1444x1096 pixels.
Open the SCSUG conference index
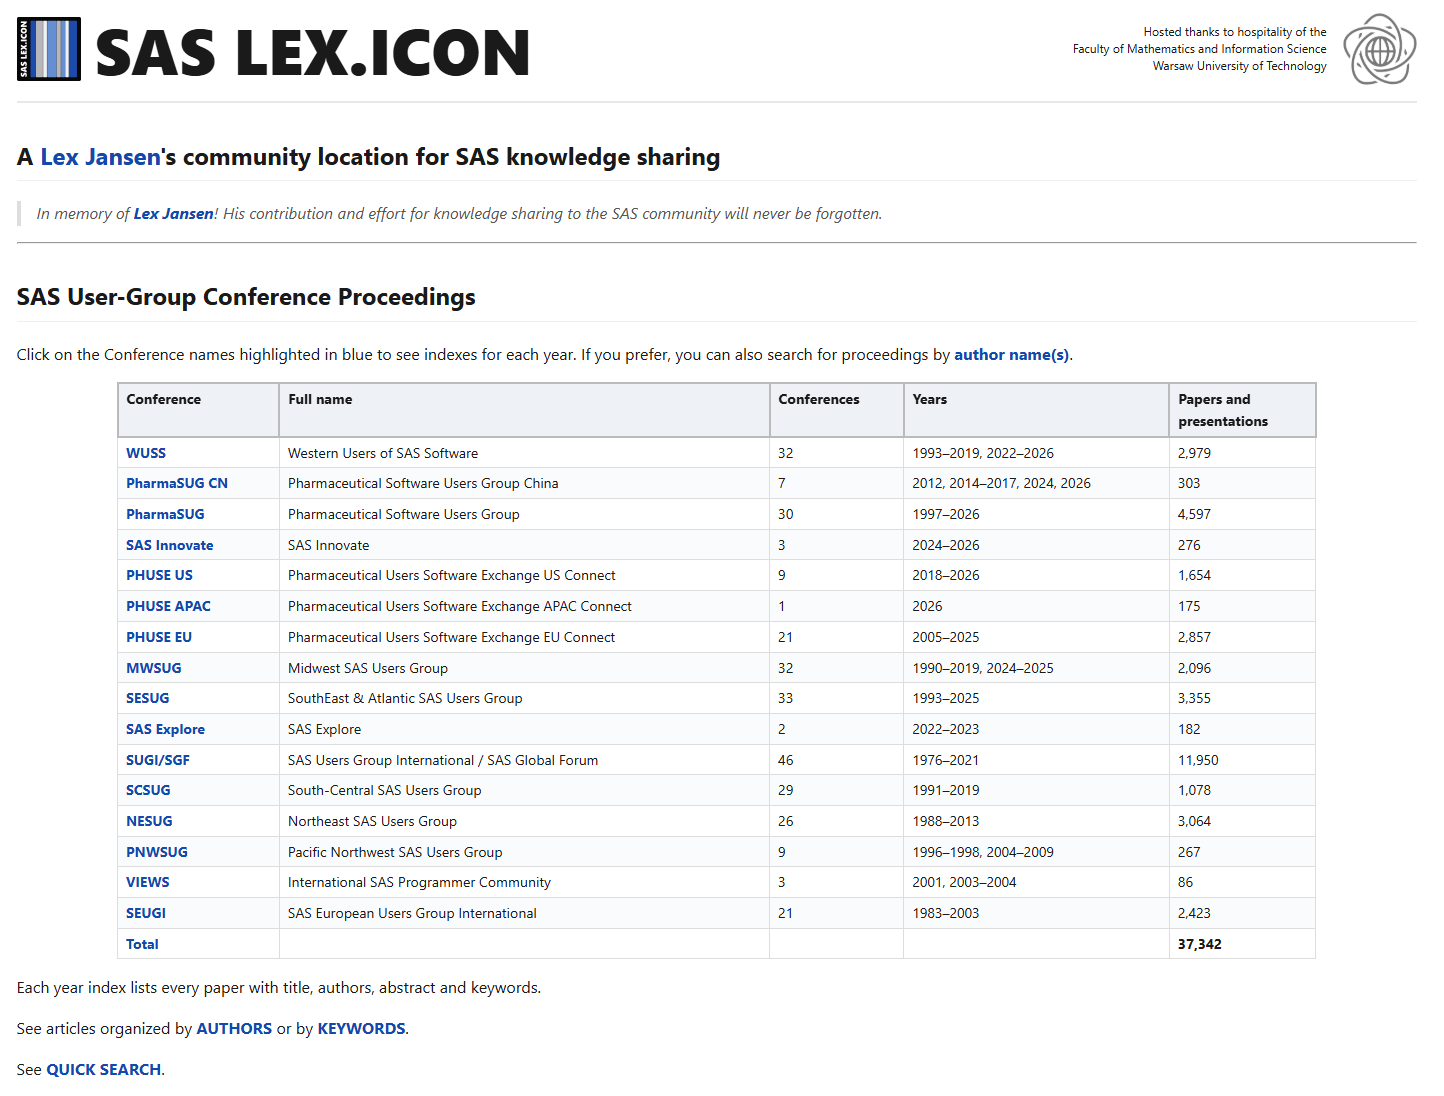point(148,790)
